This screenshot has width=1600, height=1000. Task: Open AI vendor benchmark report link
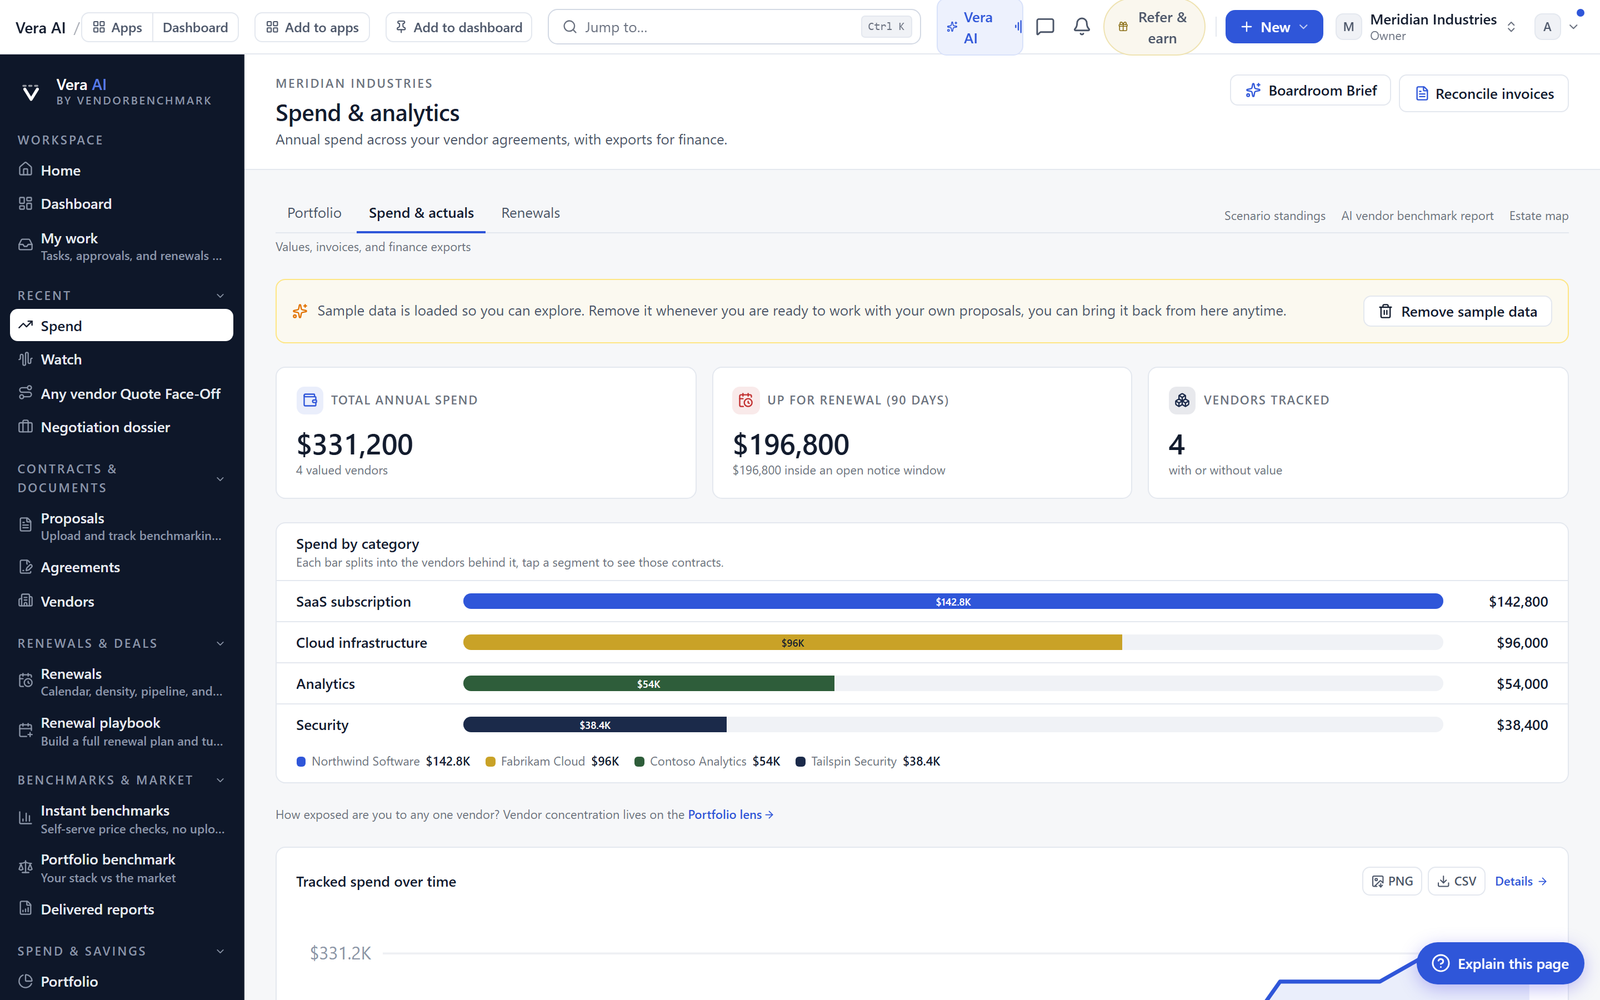tap(1417, 216)
